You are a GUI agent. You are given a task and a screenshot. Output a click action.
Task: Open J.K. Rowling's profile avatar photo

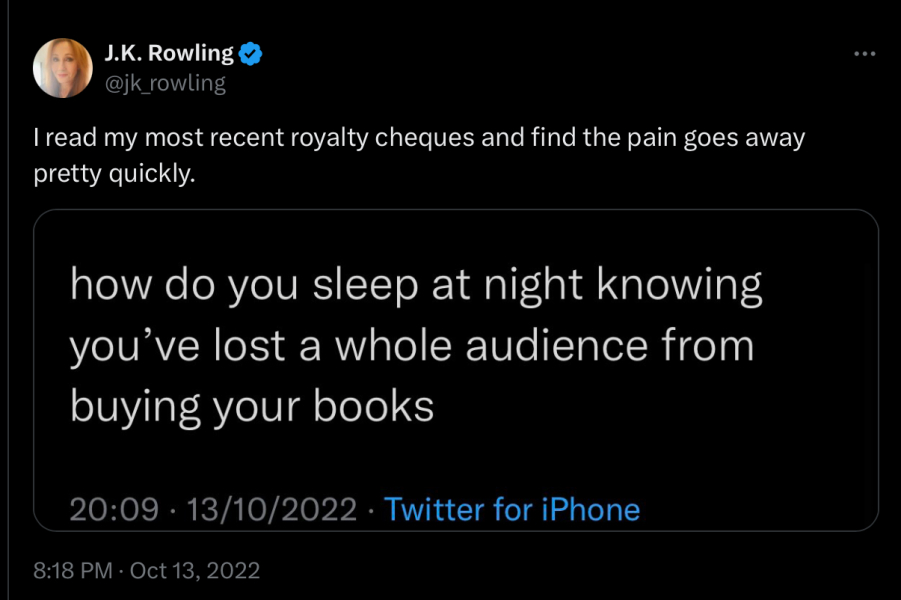pyautogui.click(x=63, y=68)
